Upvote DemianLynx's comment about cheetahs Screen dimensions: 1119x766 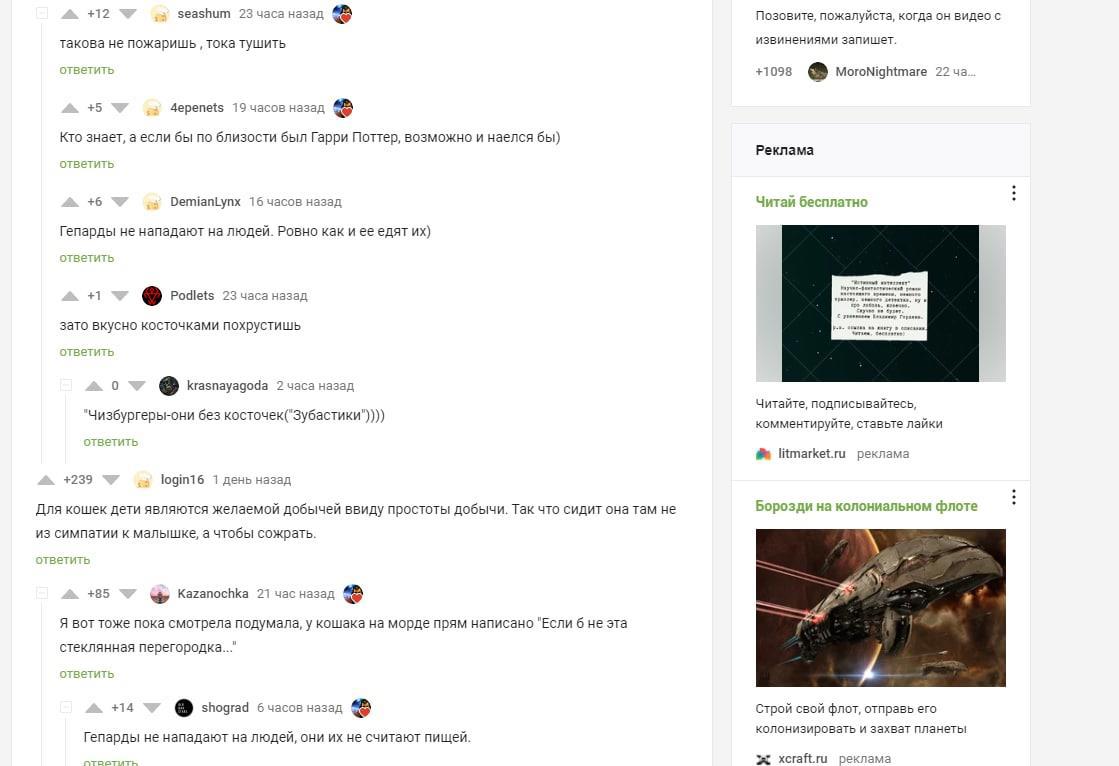[x=70, y=202]
